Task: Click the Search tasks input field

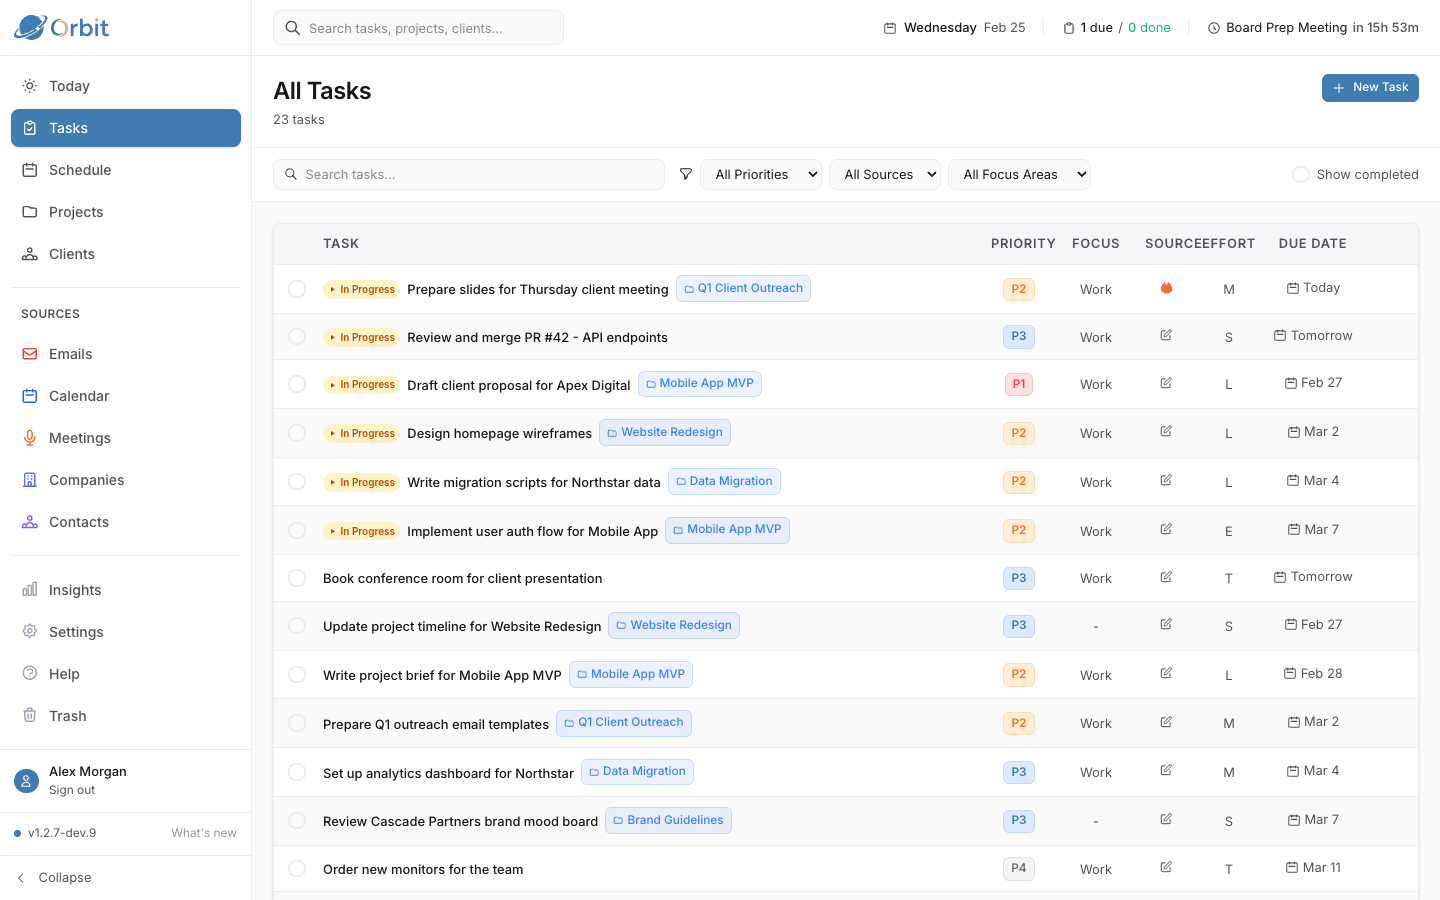Action: click(469, 174)
